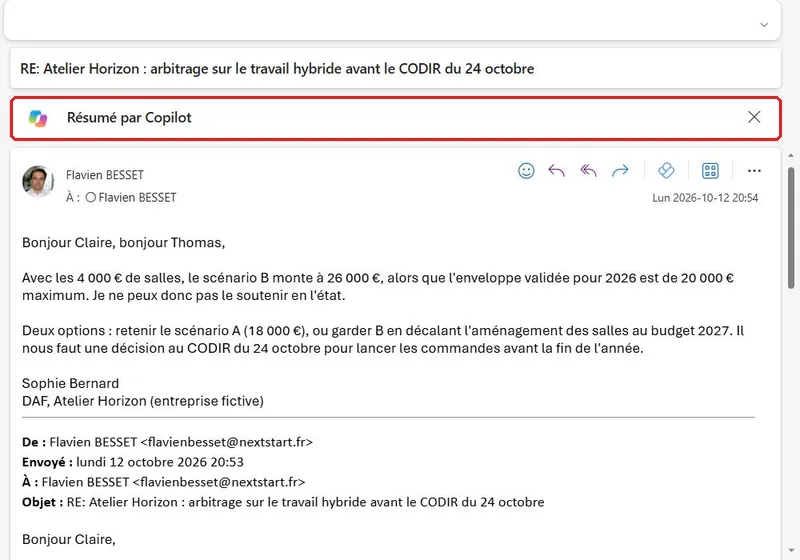Click the scrollbar down arrow
Viewport: 800px width, 560px height.
click(x=791, y=551)
